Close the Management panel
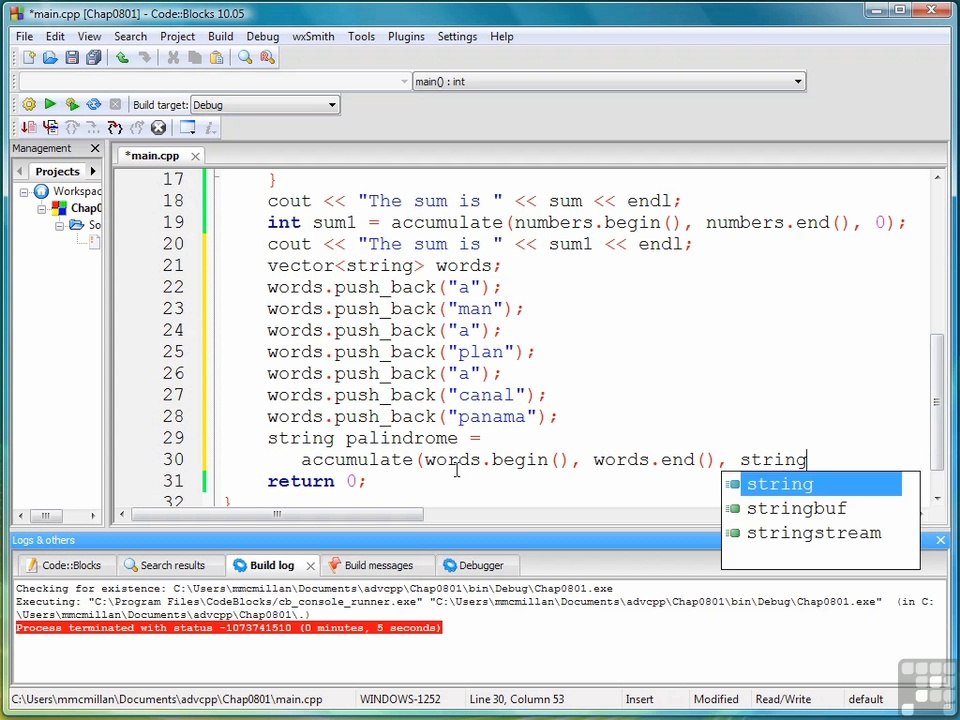The height and width of the screenshot is (720, 960). coord(95,148)
